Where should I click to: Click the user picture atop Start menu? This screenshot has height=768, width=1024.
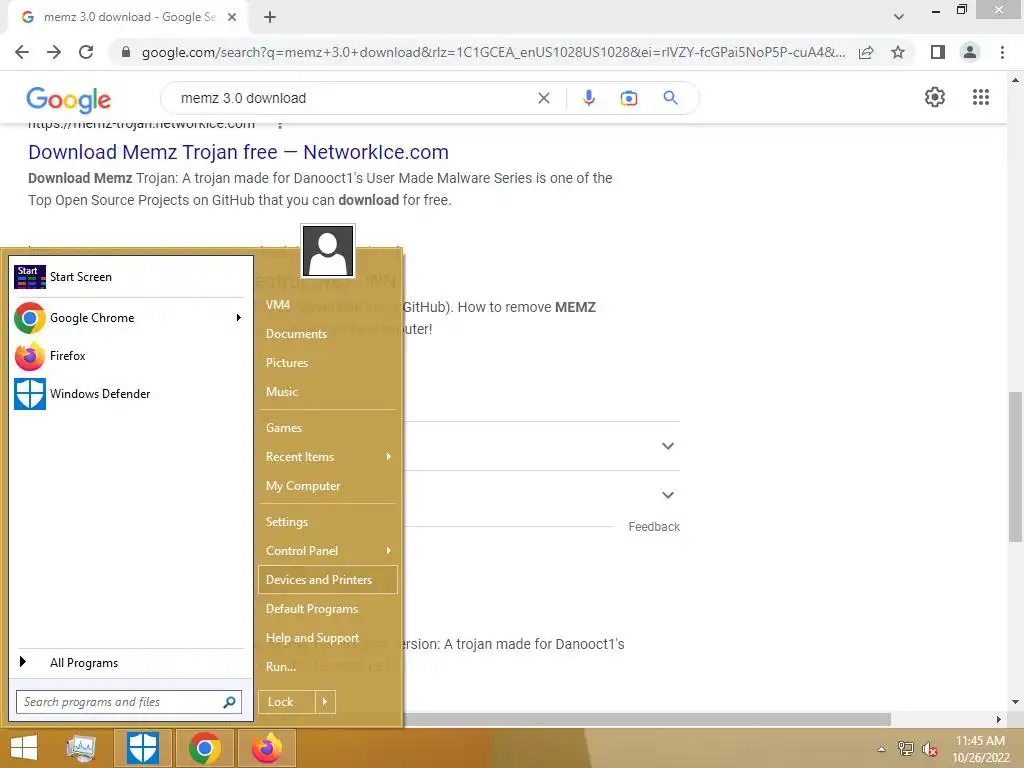click(328, 251)
